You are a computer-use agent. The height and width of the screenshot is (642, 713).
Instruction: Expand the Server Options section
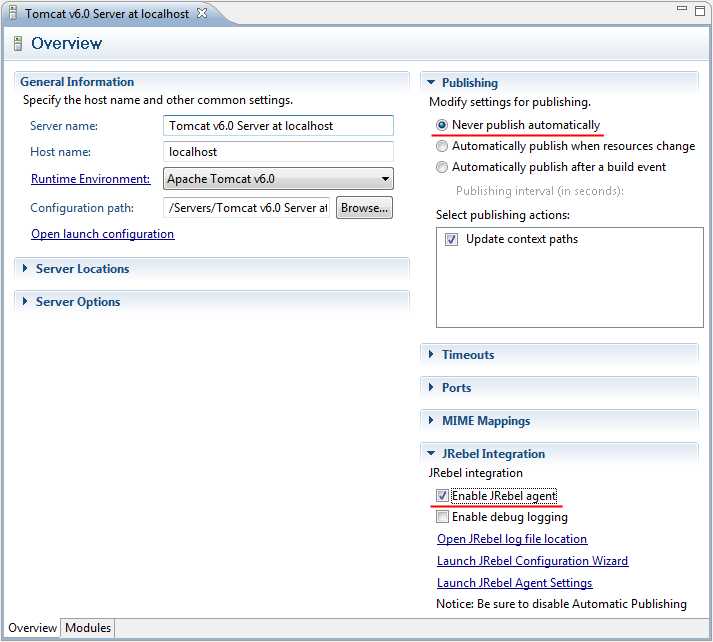click(x=25, y=301)
